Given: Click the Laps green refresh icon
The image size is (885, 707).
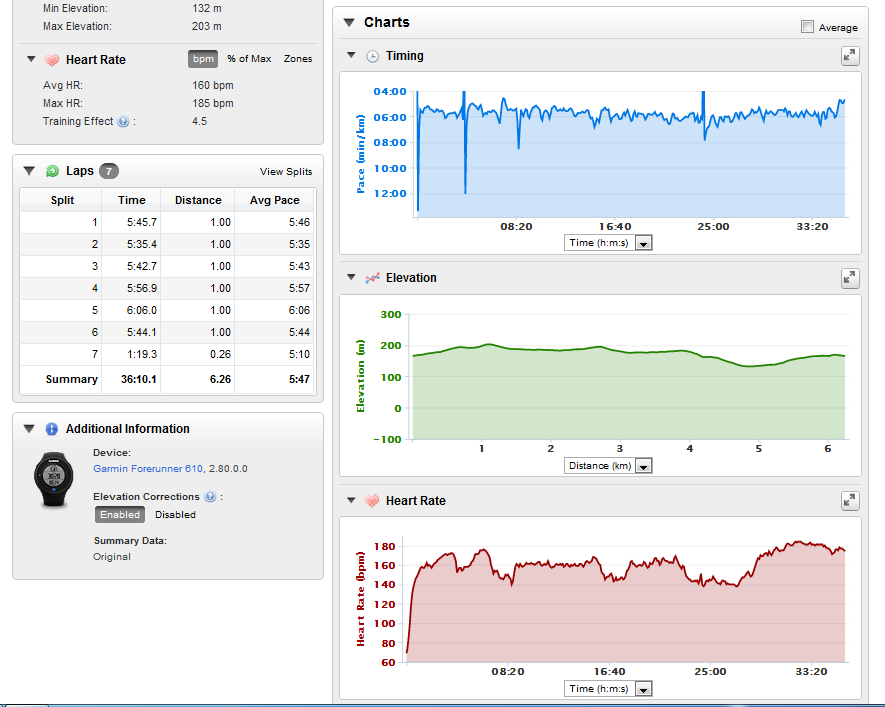Looking at the screenshot, I should coord(52,171).
